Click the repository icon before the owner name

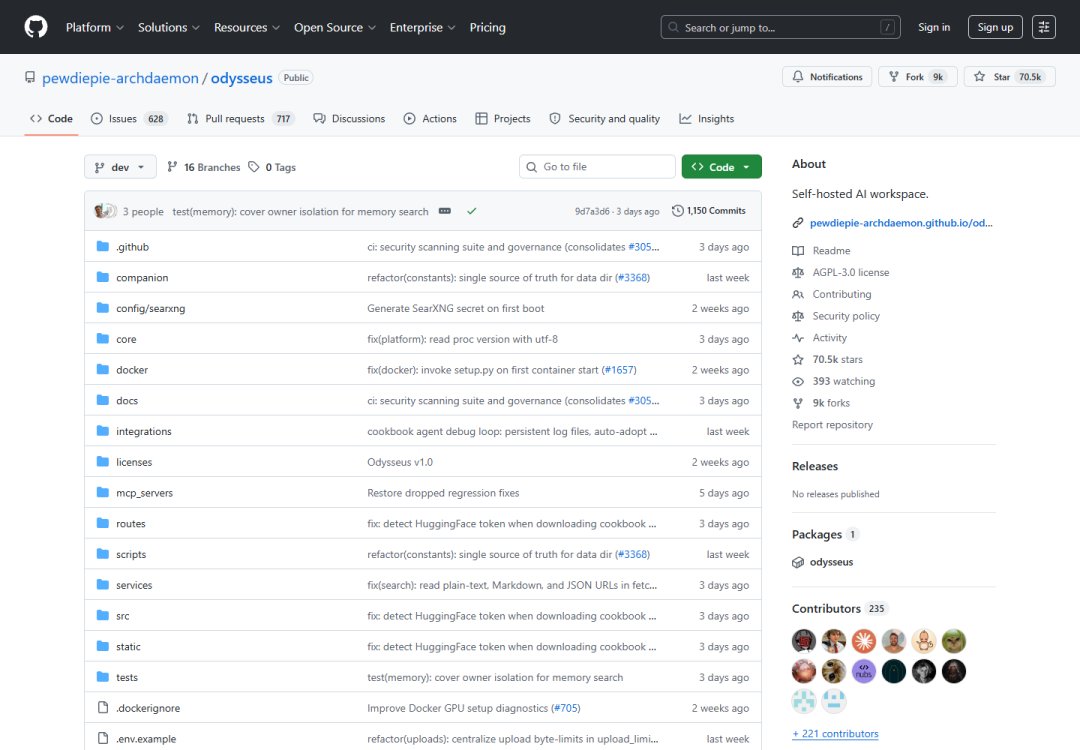pos(30,77)
